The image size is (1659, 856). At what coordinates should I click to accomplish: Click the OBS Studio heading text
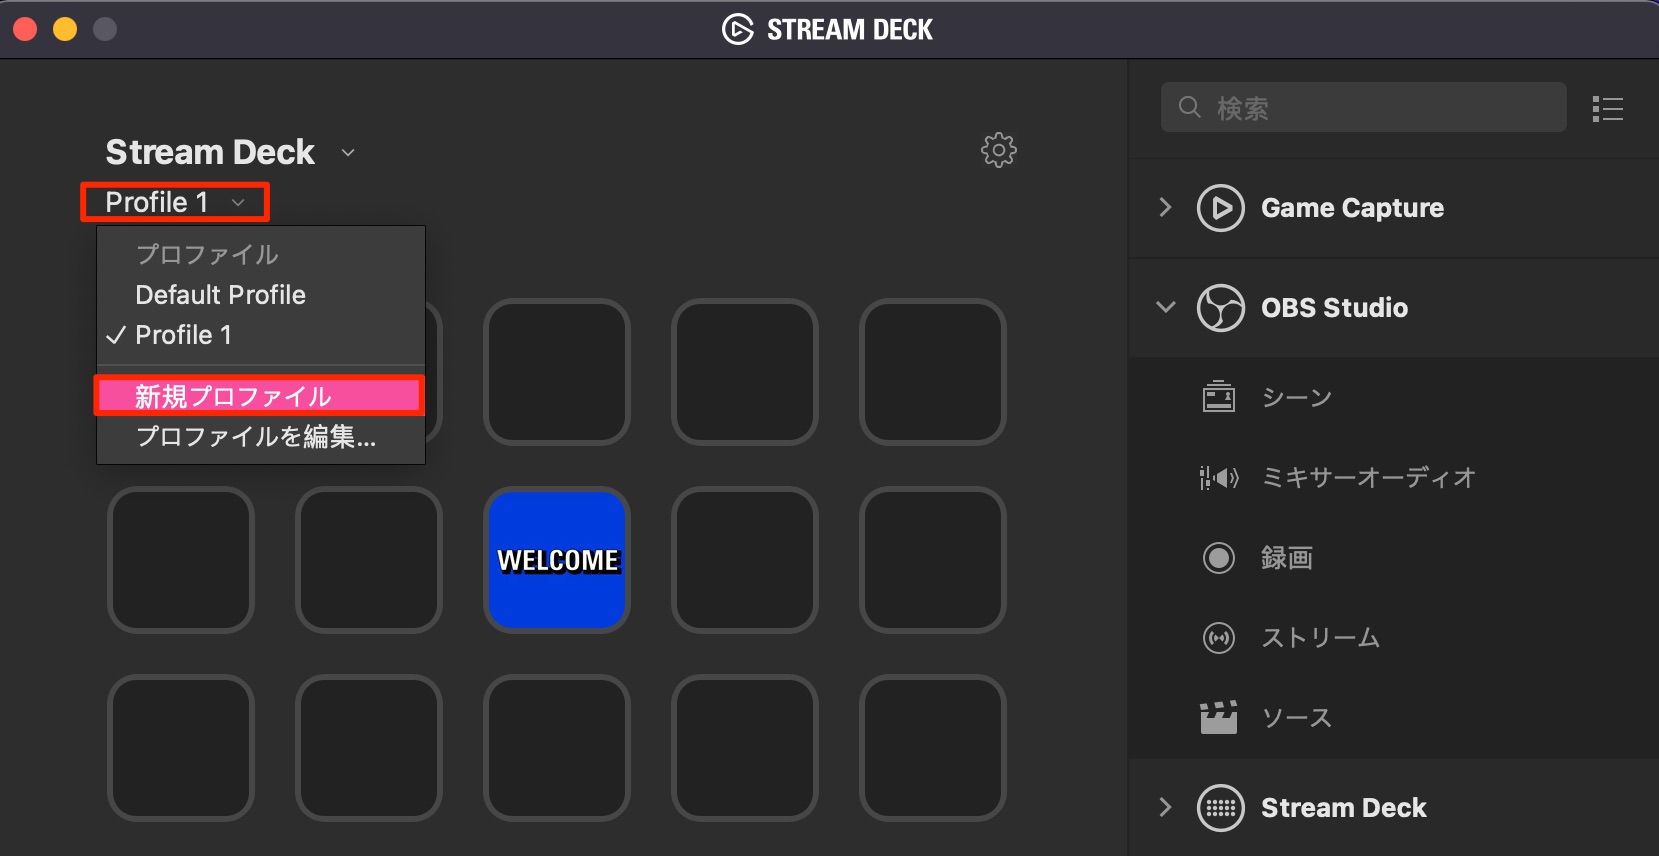(x=1334, y=308)
